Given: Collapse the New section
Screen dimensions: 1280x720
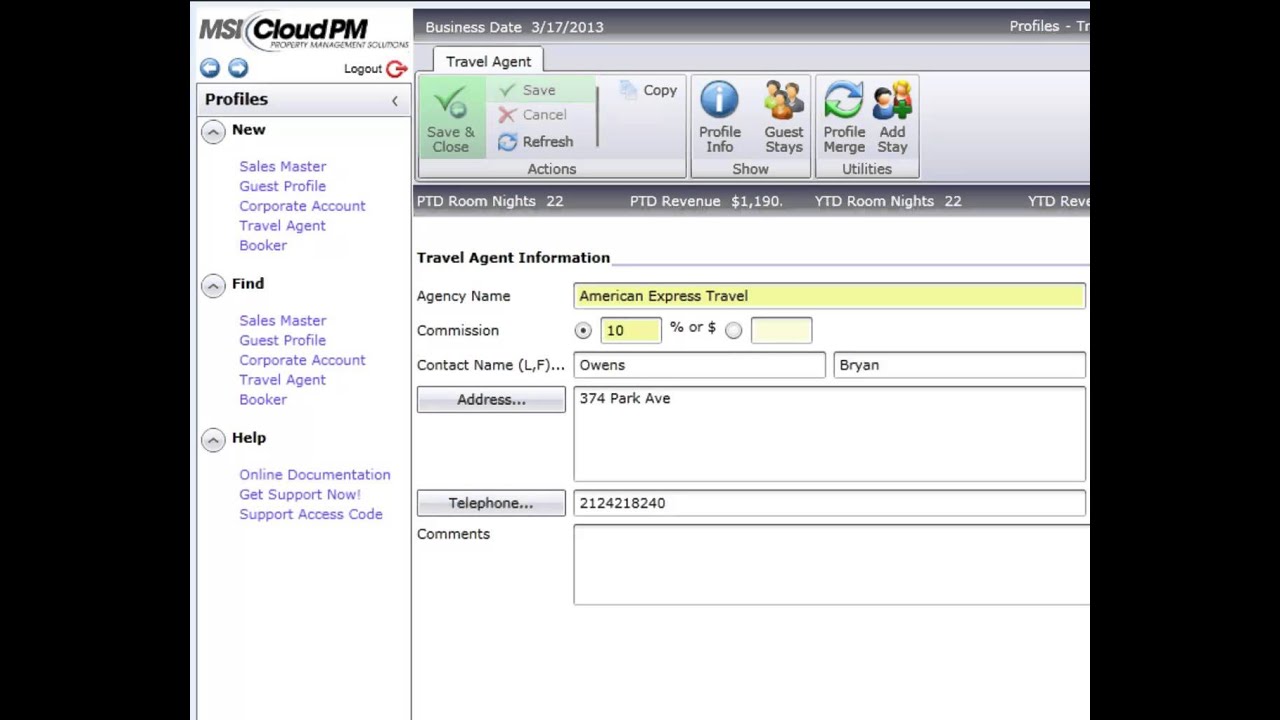Looking at the screenshot, I should click(x=213, y=131).
